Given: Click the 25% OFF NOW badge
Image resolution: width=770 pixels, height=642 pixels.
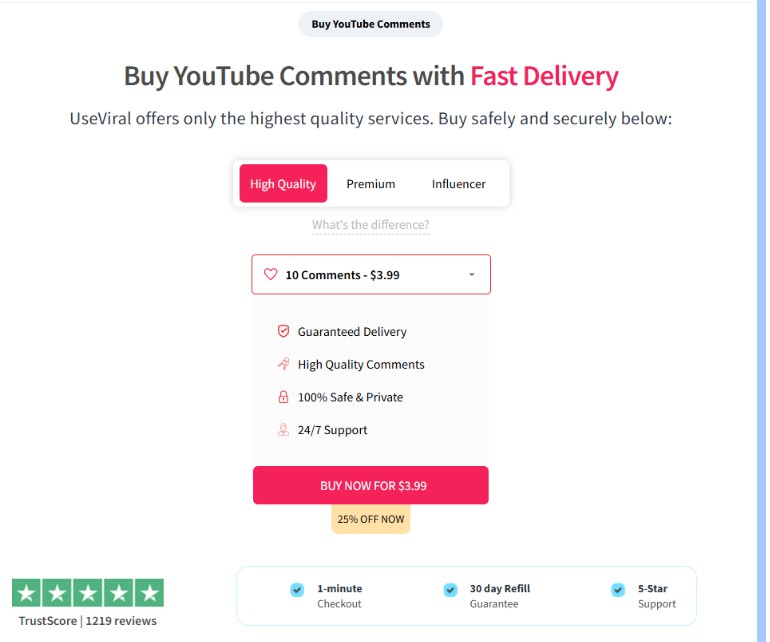Looking at the screenshot, I should (371, 519).
